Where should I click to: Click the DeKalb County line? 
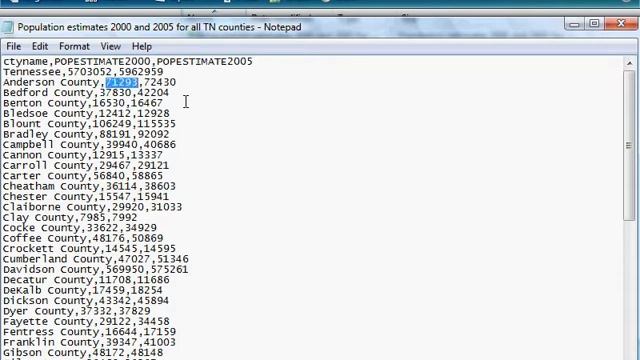tap(83, 290)
